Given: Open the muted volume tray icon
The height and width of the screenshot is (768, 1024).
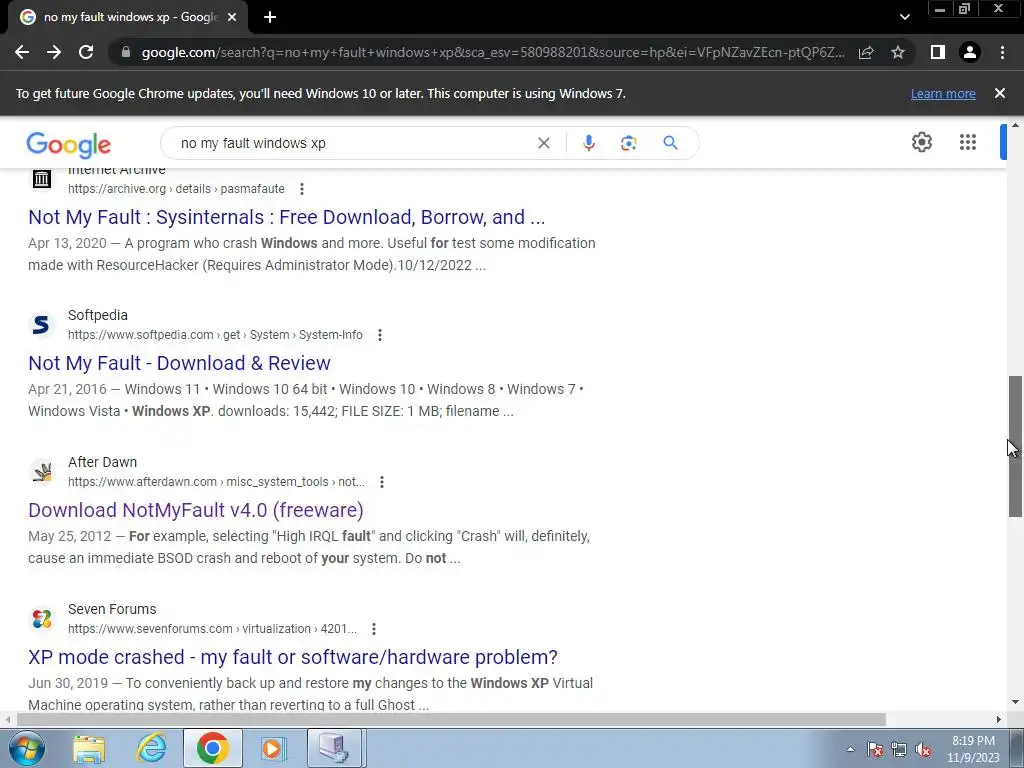Looking at the screenshot, I should 923,749.
